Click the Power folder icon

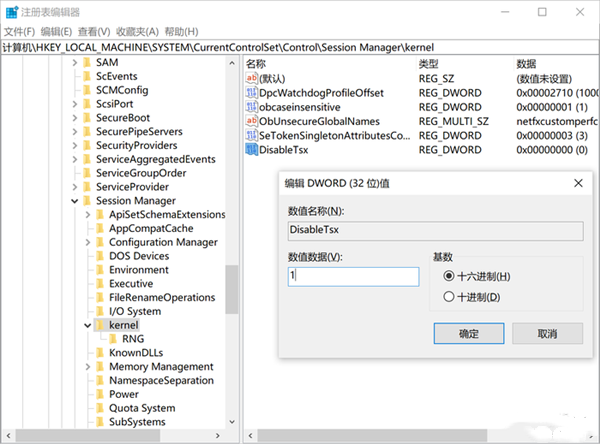[x=100, y=394]
